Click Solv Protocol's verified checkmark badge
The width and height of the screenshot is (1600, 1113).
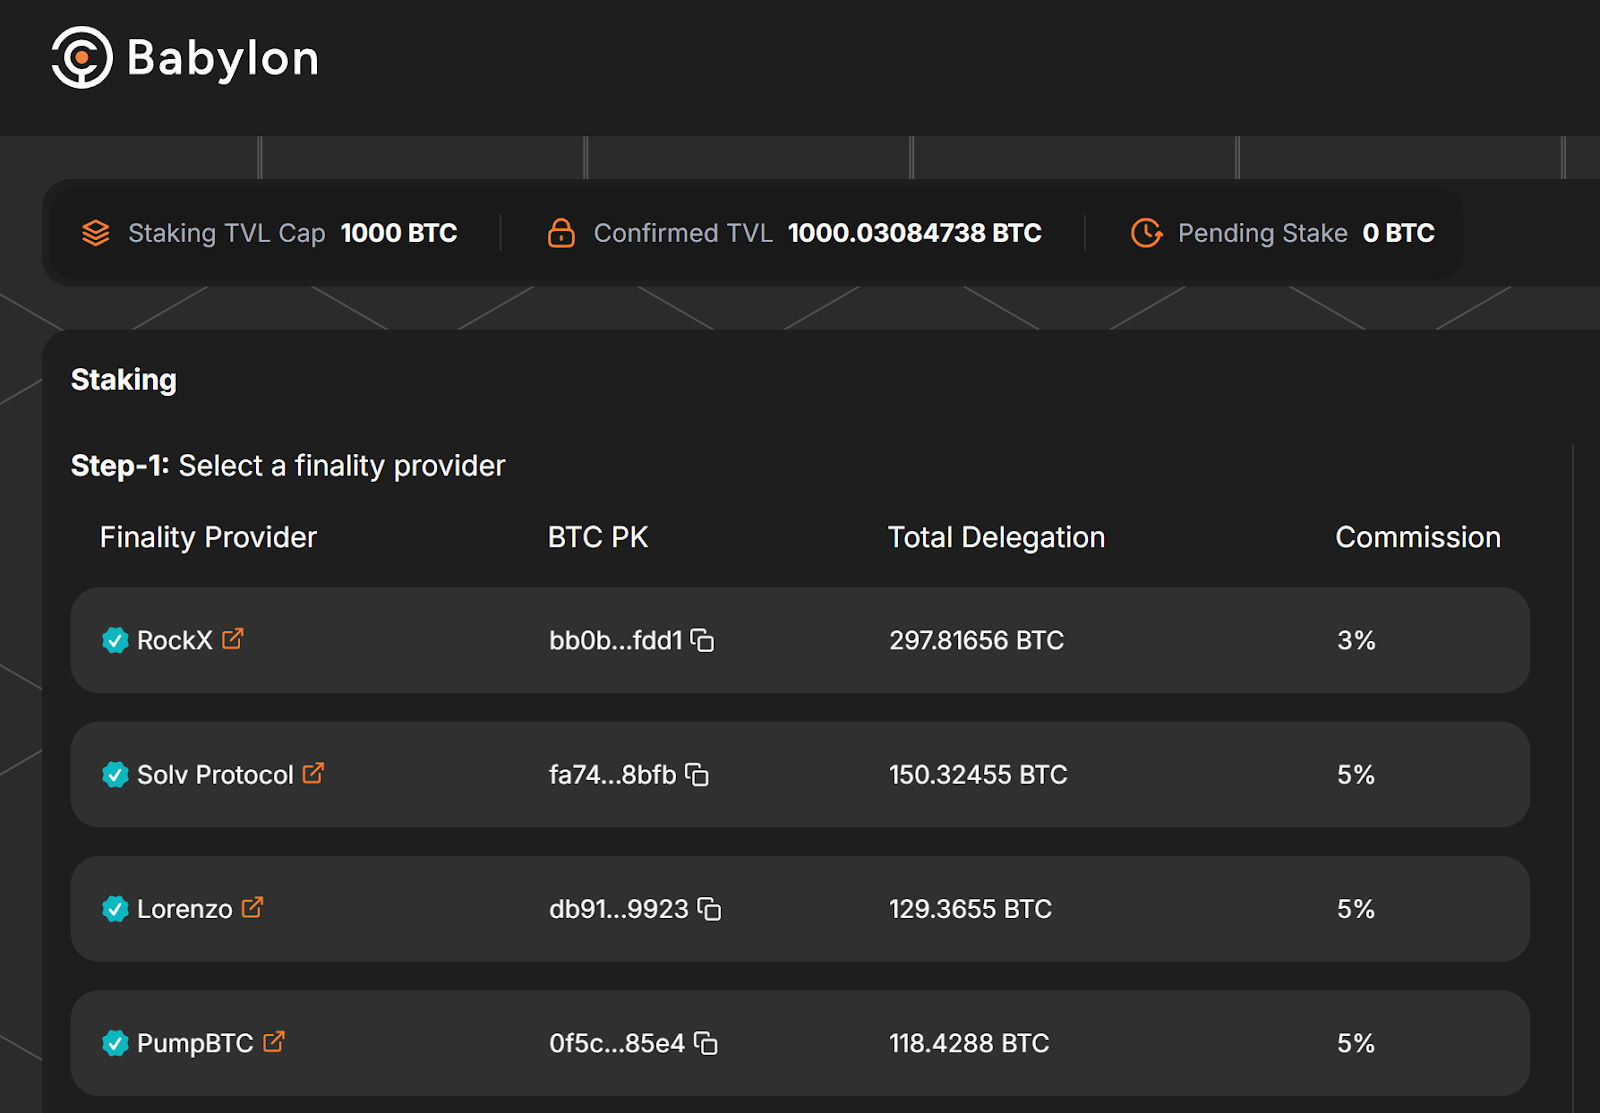coord(114,775)
